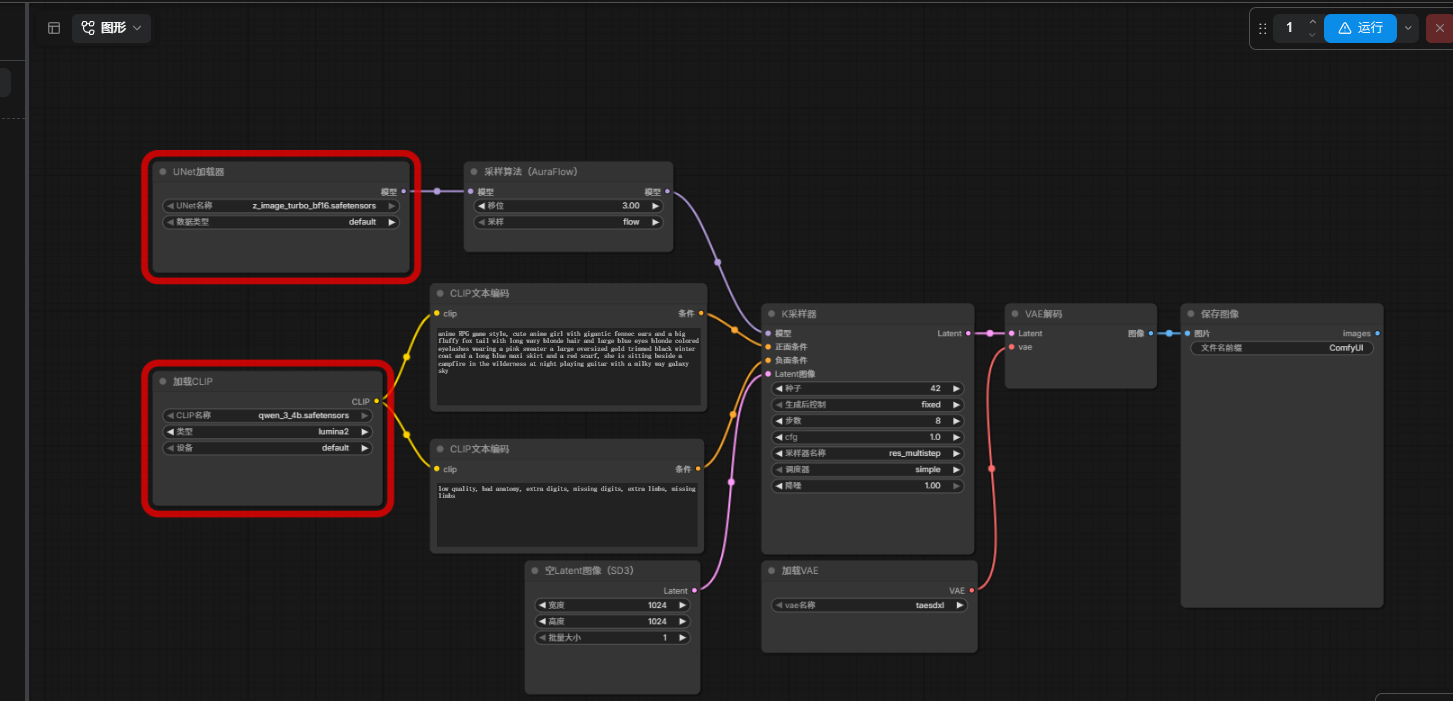This screenshot has height=701, width=1453.
Task: Click the right arrow of 步数 to increase steps
Action: (957, 421)
